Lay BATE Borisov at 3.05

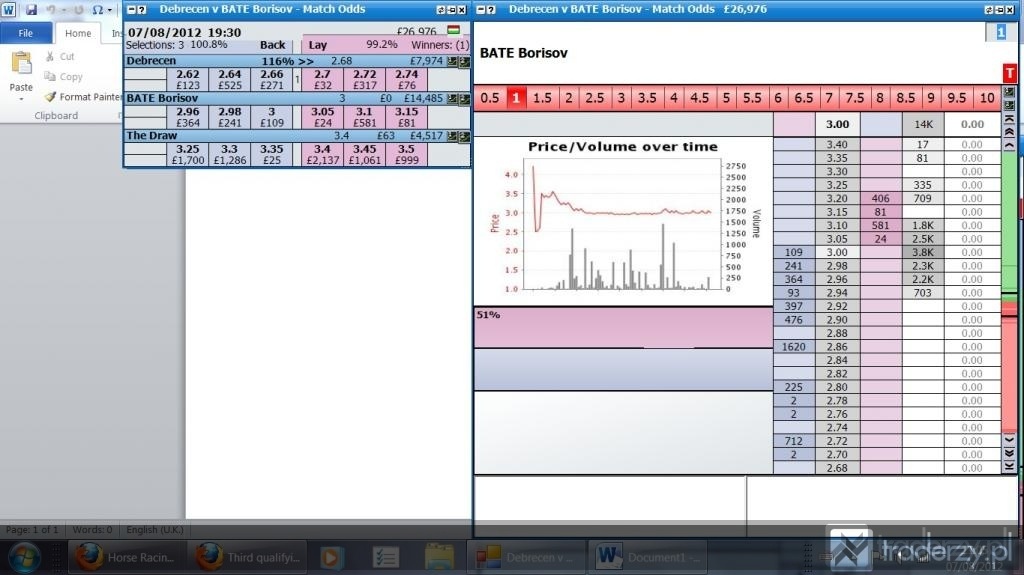pyautogui.click(x=323, y=117)
